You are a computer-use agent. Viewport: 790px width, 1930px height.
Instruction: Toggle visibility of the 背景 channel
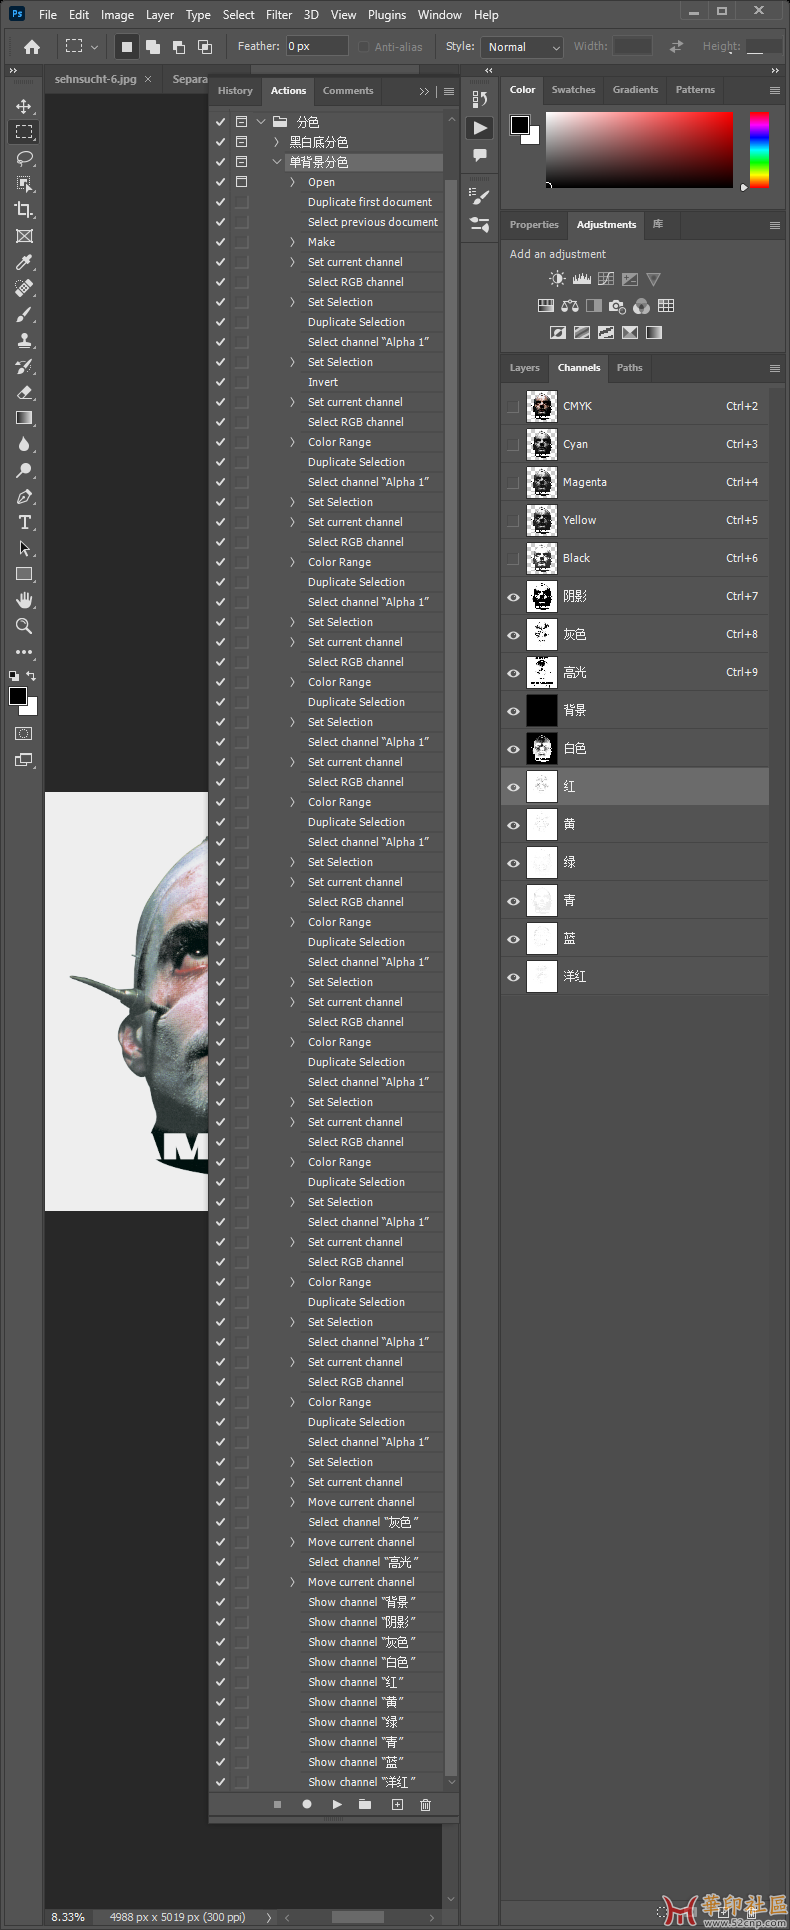(513, 711)
